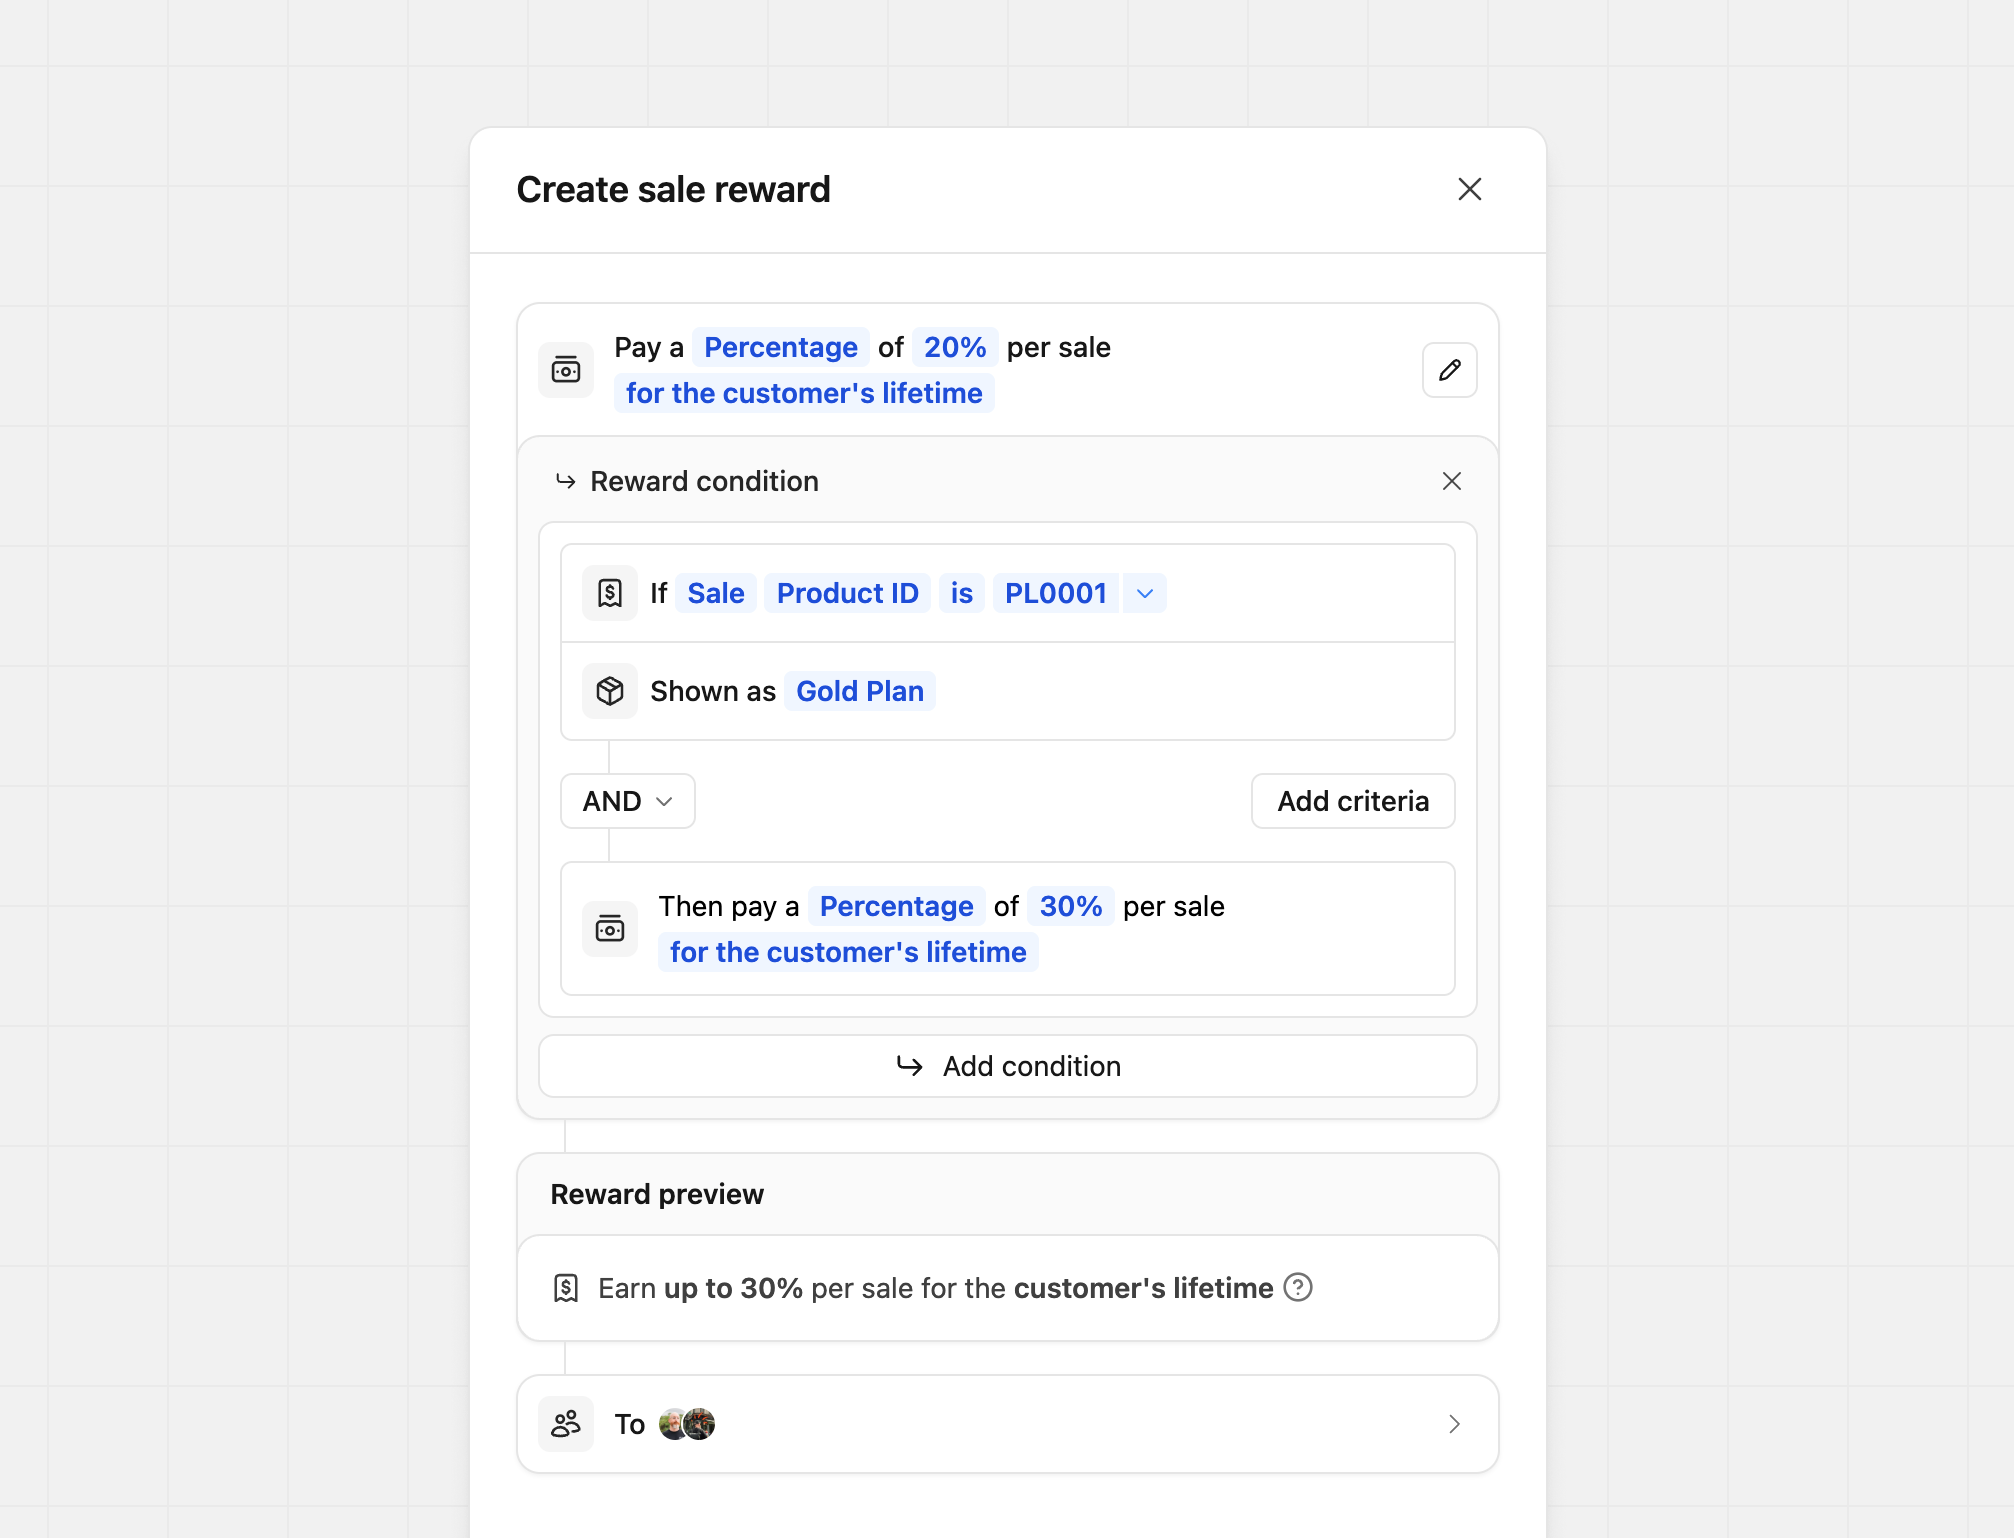
Task: Close the Create sale reward dialog
Action: 1469,189
